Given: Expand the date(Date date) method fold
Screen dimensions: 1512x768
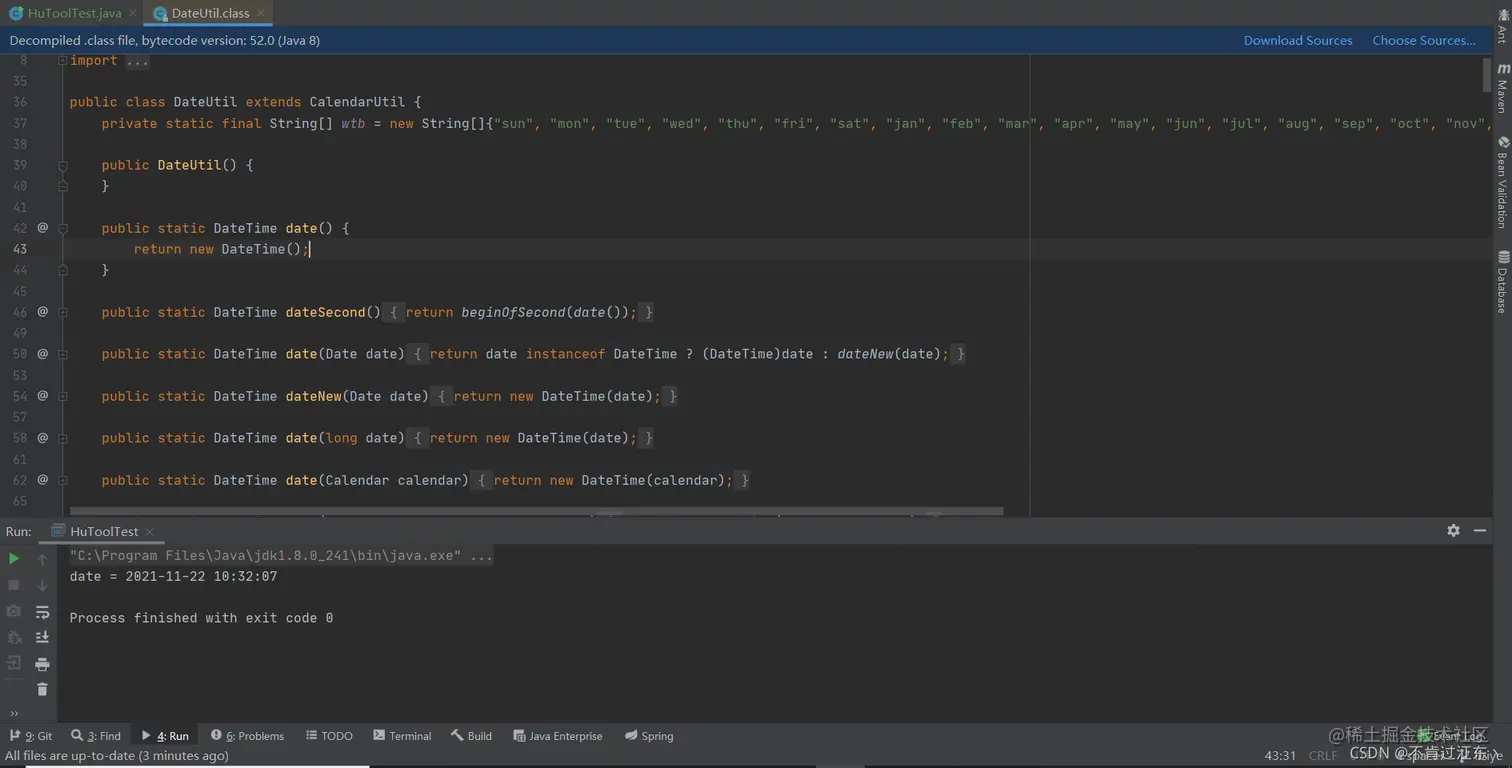Looking at the screenshot, I should (62, 354).
